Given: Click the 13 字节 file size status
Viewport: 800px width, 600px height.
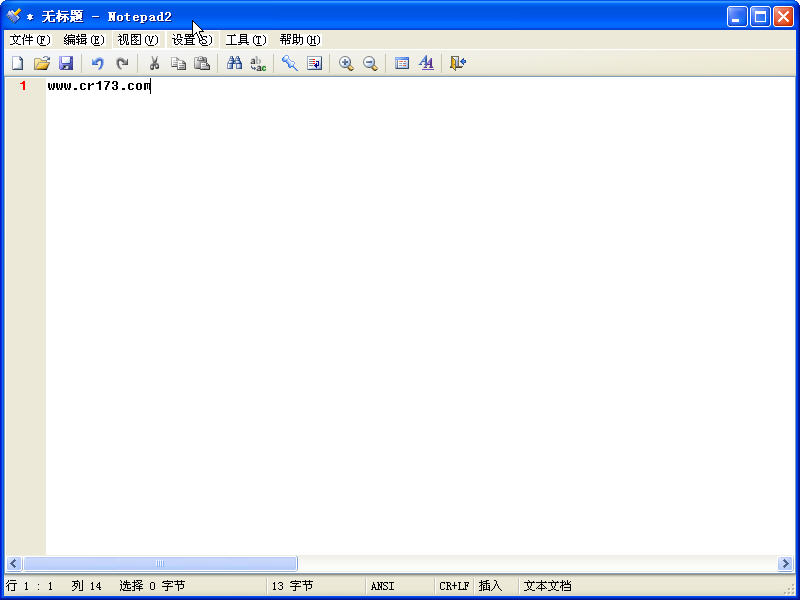Looking at the screenshot, I should [x=292, y=586].
